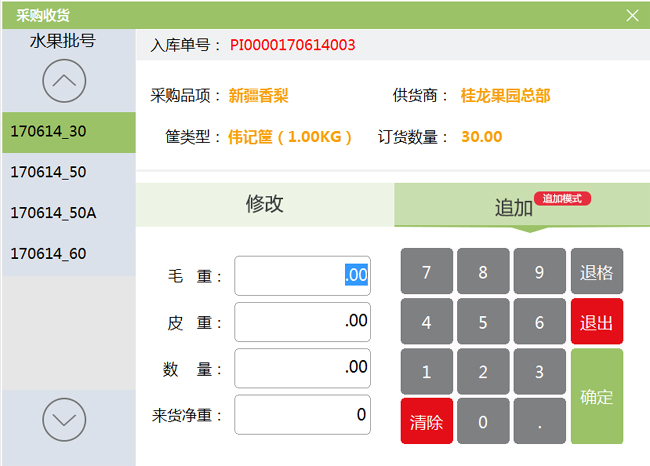Viewport: 650px width, 466px height.
Task: Click the 皮重 input field
Action: point(302,322)
